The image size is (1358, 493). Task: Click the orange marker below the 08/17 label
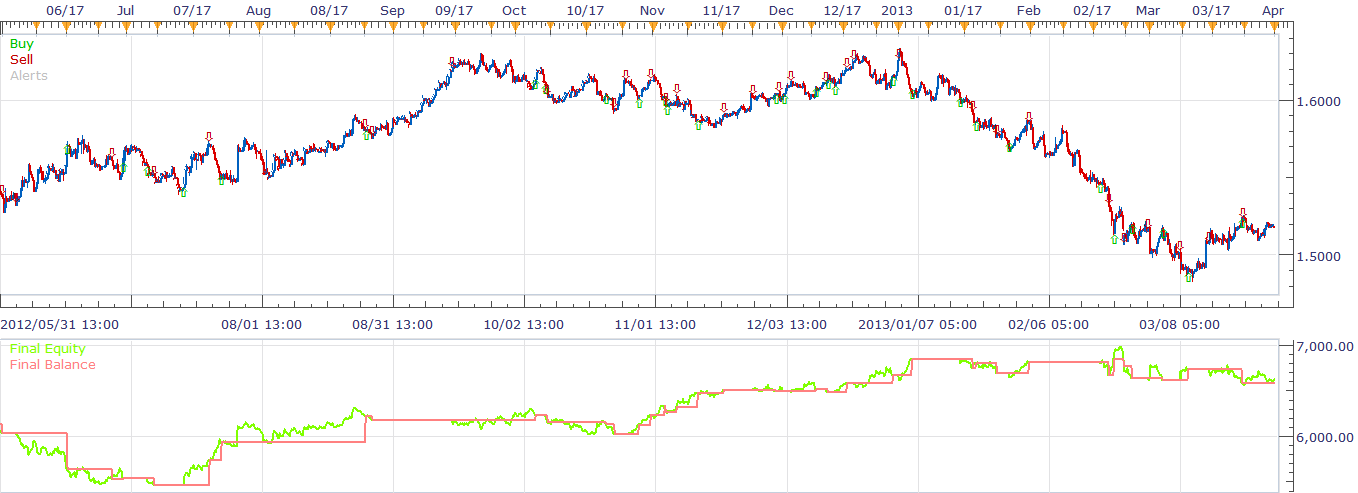pyautogui.click(x=329, y=26)
